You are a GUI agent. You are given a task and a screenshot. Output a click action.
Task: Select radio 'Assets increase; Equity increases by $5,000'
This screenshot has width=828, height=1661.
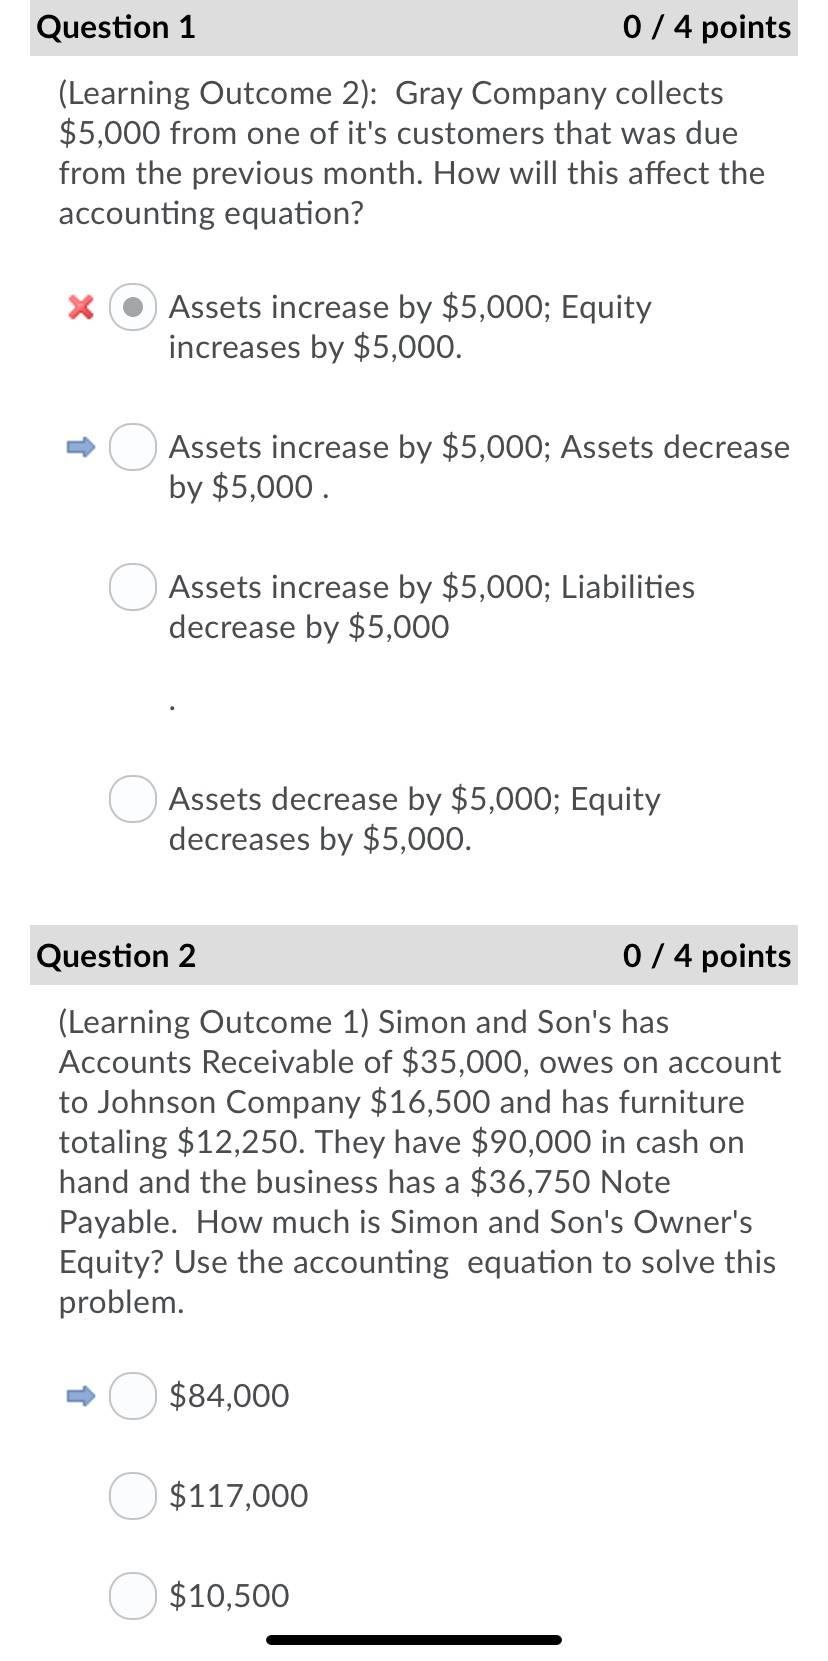132,307
